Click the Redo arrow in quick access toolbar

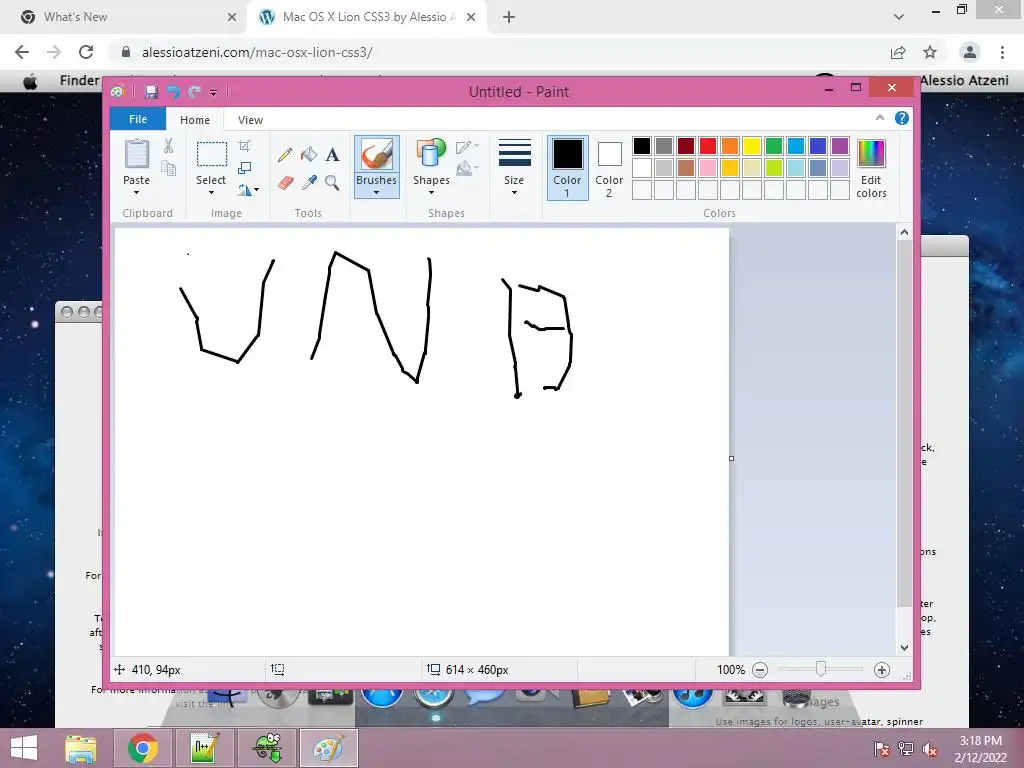click(x=194, y=92)
